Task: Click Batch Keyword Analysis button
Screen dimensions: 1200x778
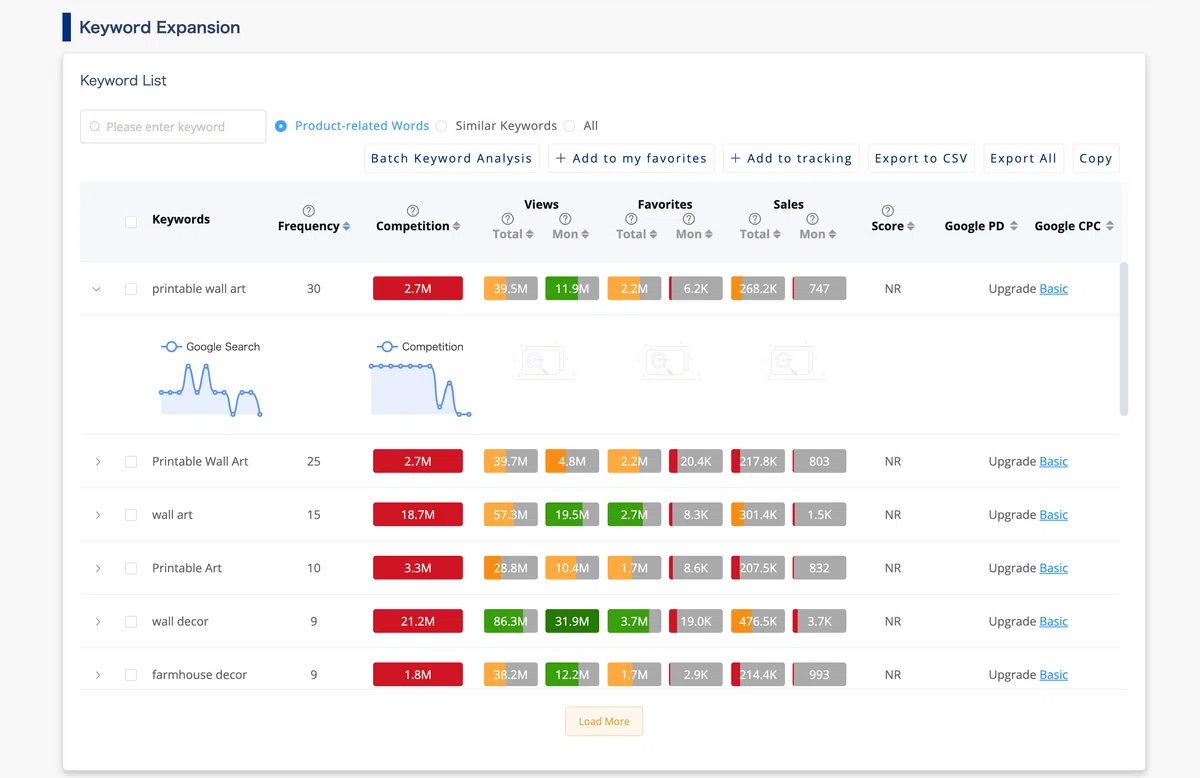Action: point(452,158)
